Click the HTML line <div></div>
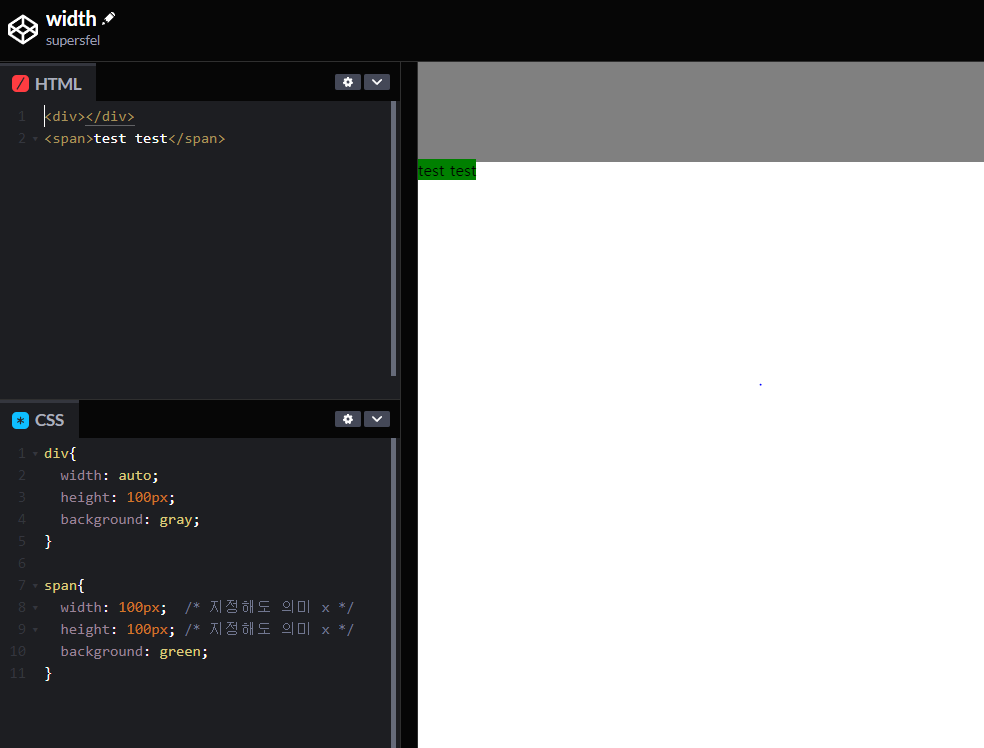 pyautogui.click(x=89, y=117)
